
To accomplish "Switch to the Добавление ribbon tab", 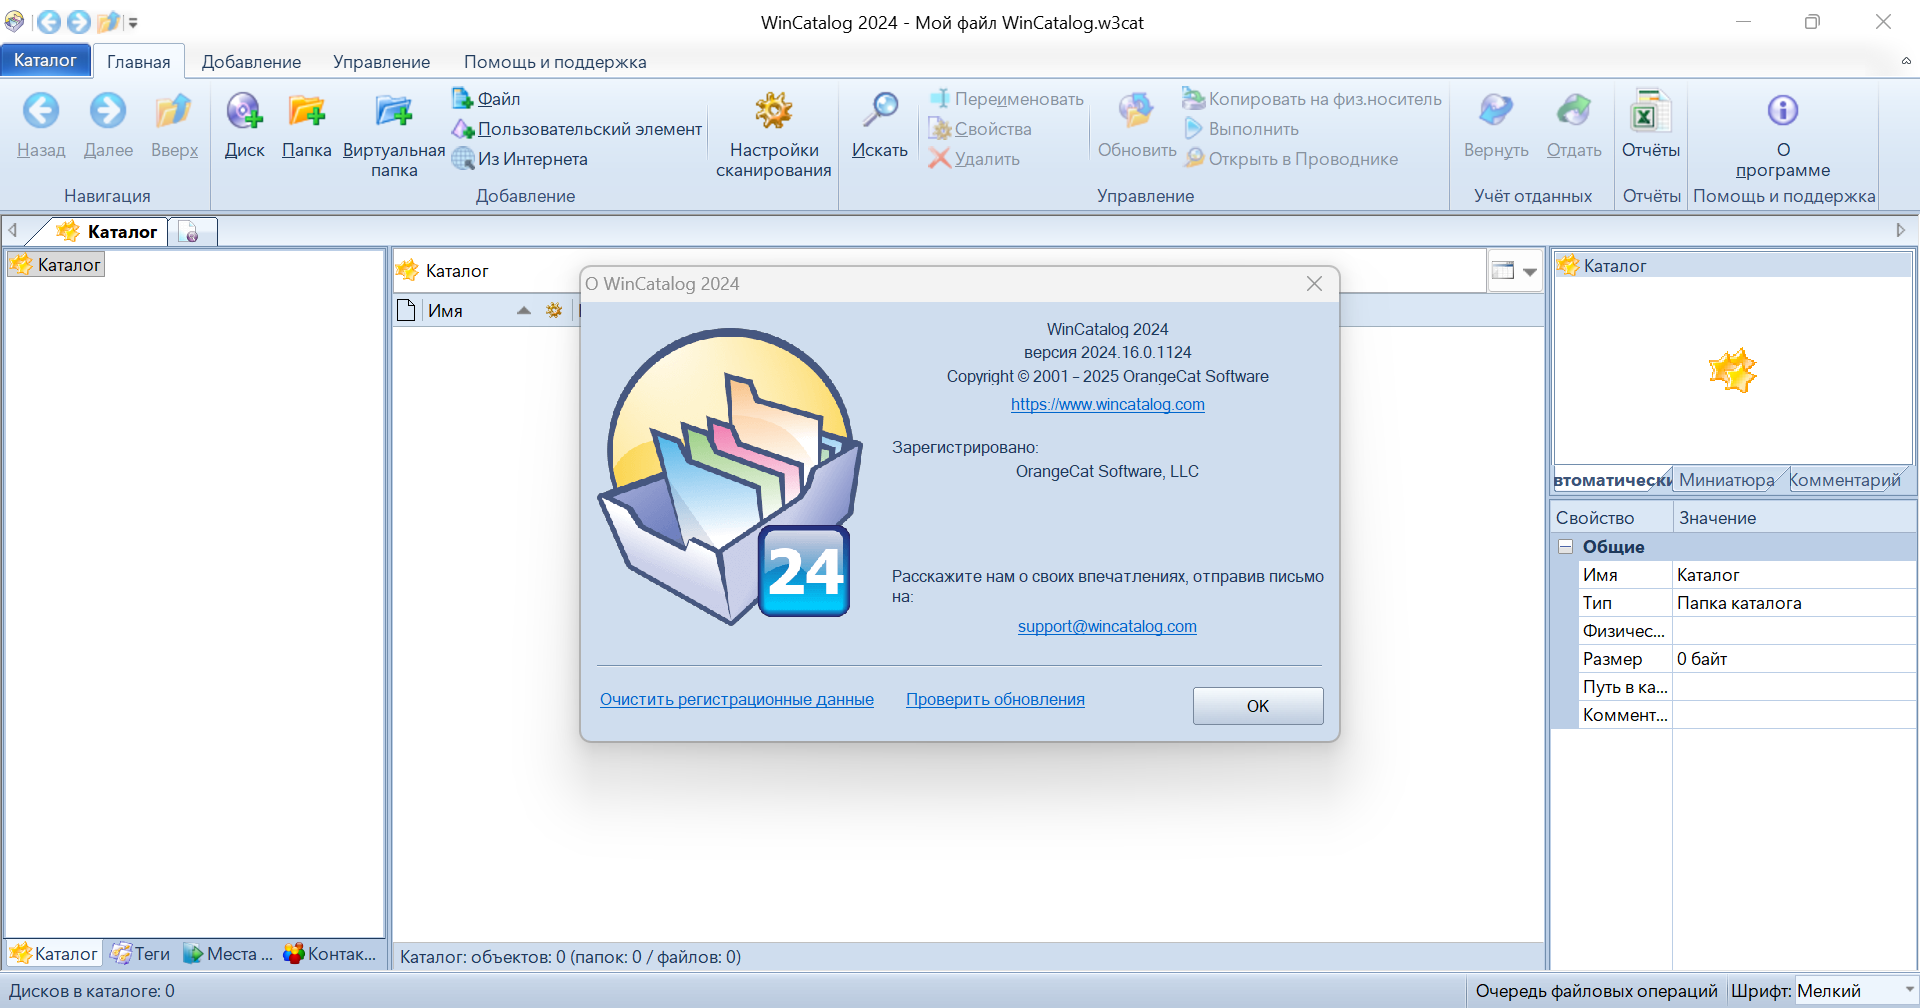I will [x=251, y=62].
